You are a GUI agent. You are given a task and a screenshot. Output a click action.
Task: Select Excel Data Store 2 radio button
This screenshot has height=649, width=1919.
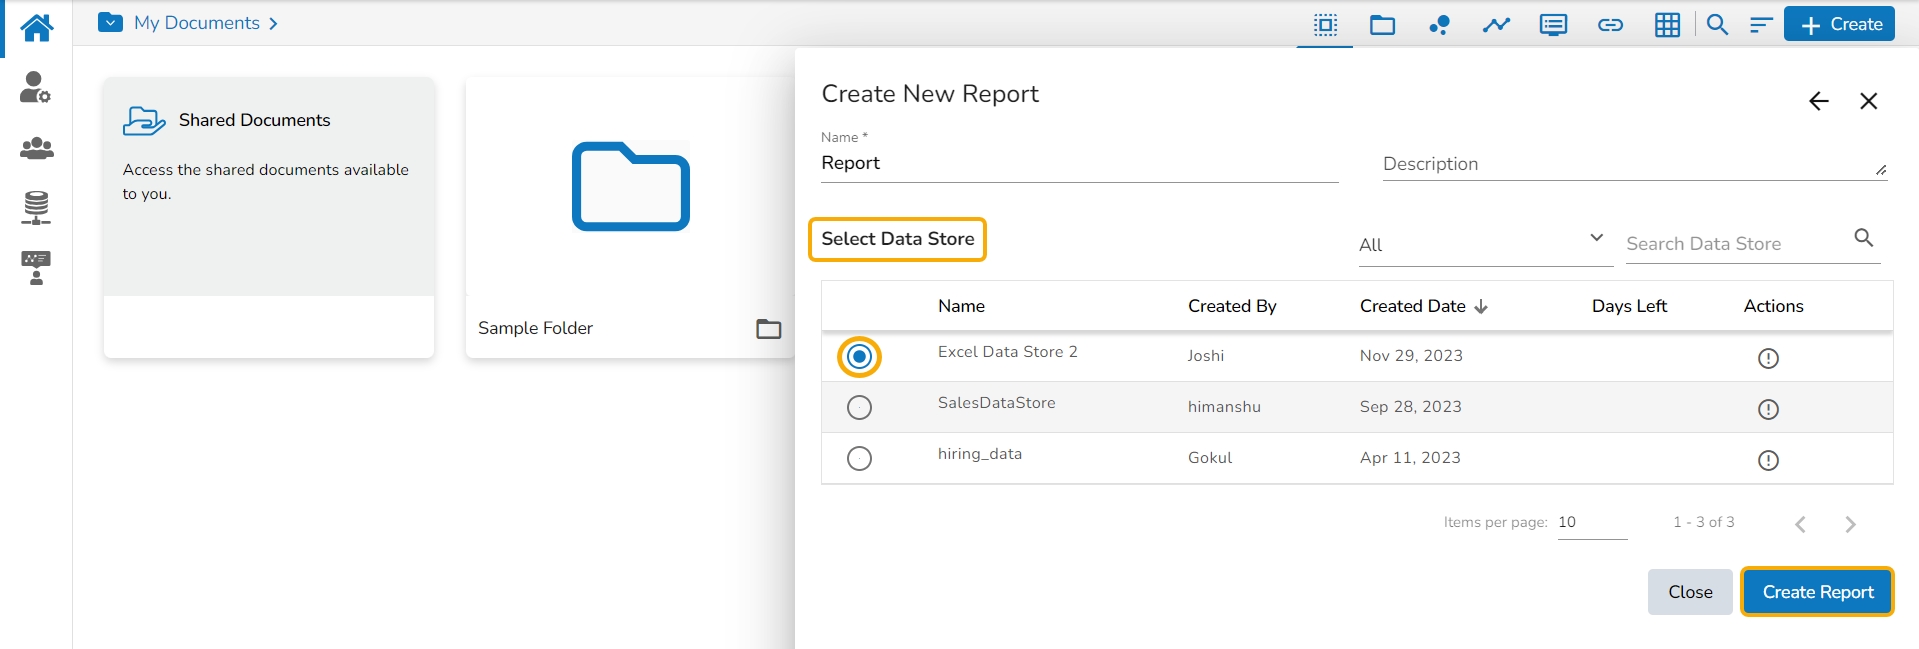(859, 357)
